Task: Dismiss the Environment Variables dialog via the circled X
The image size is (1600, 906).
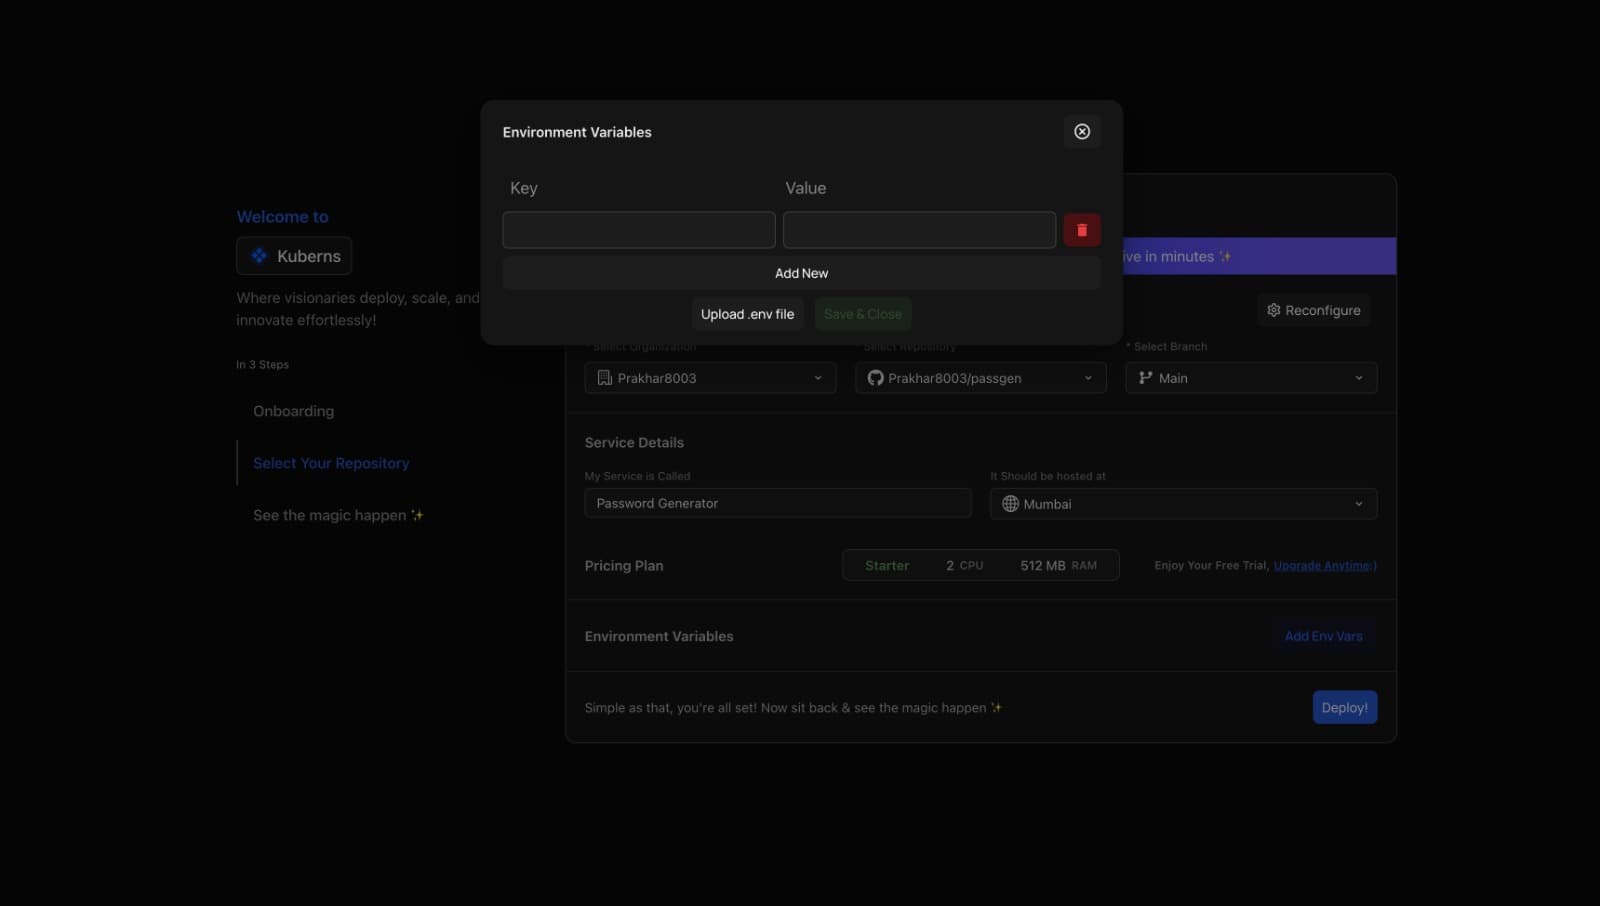Action: pos(1081,131)
